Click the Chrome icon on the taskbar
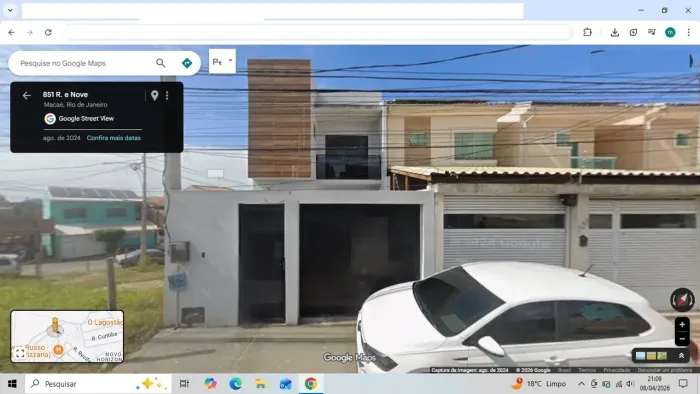Viewport: 700px width, 394px height. [311, 384]
